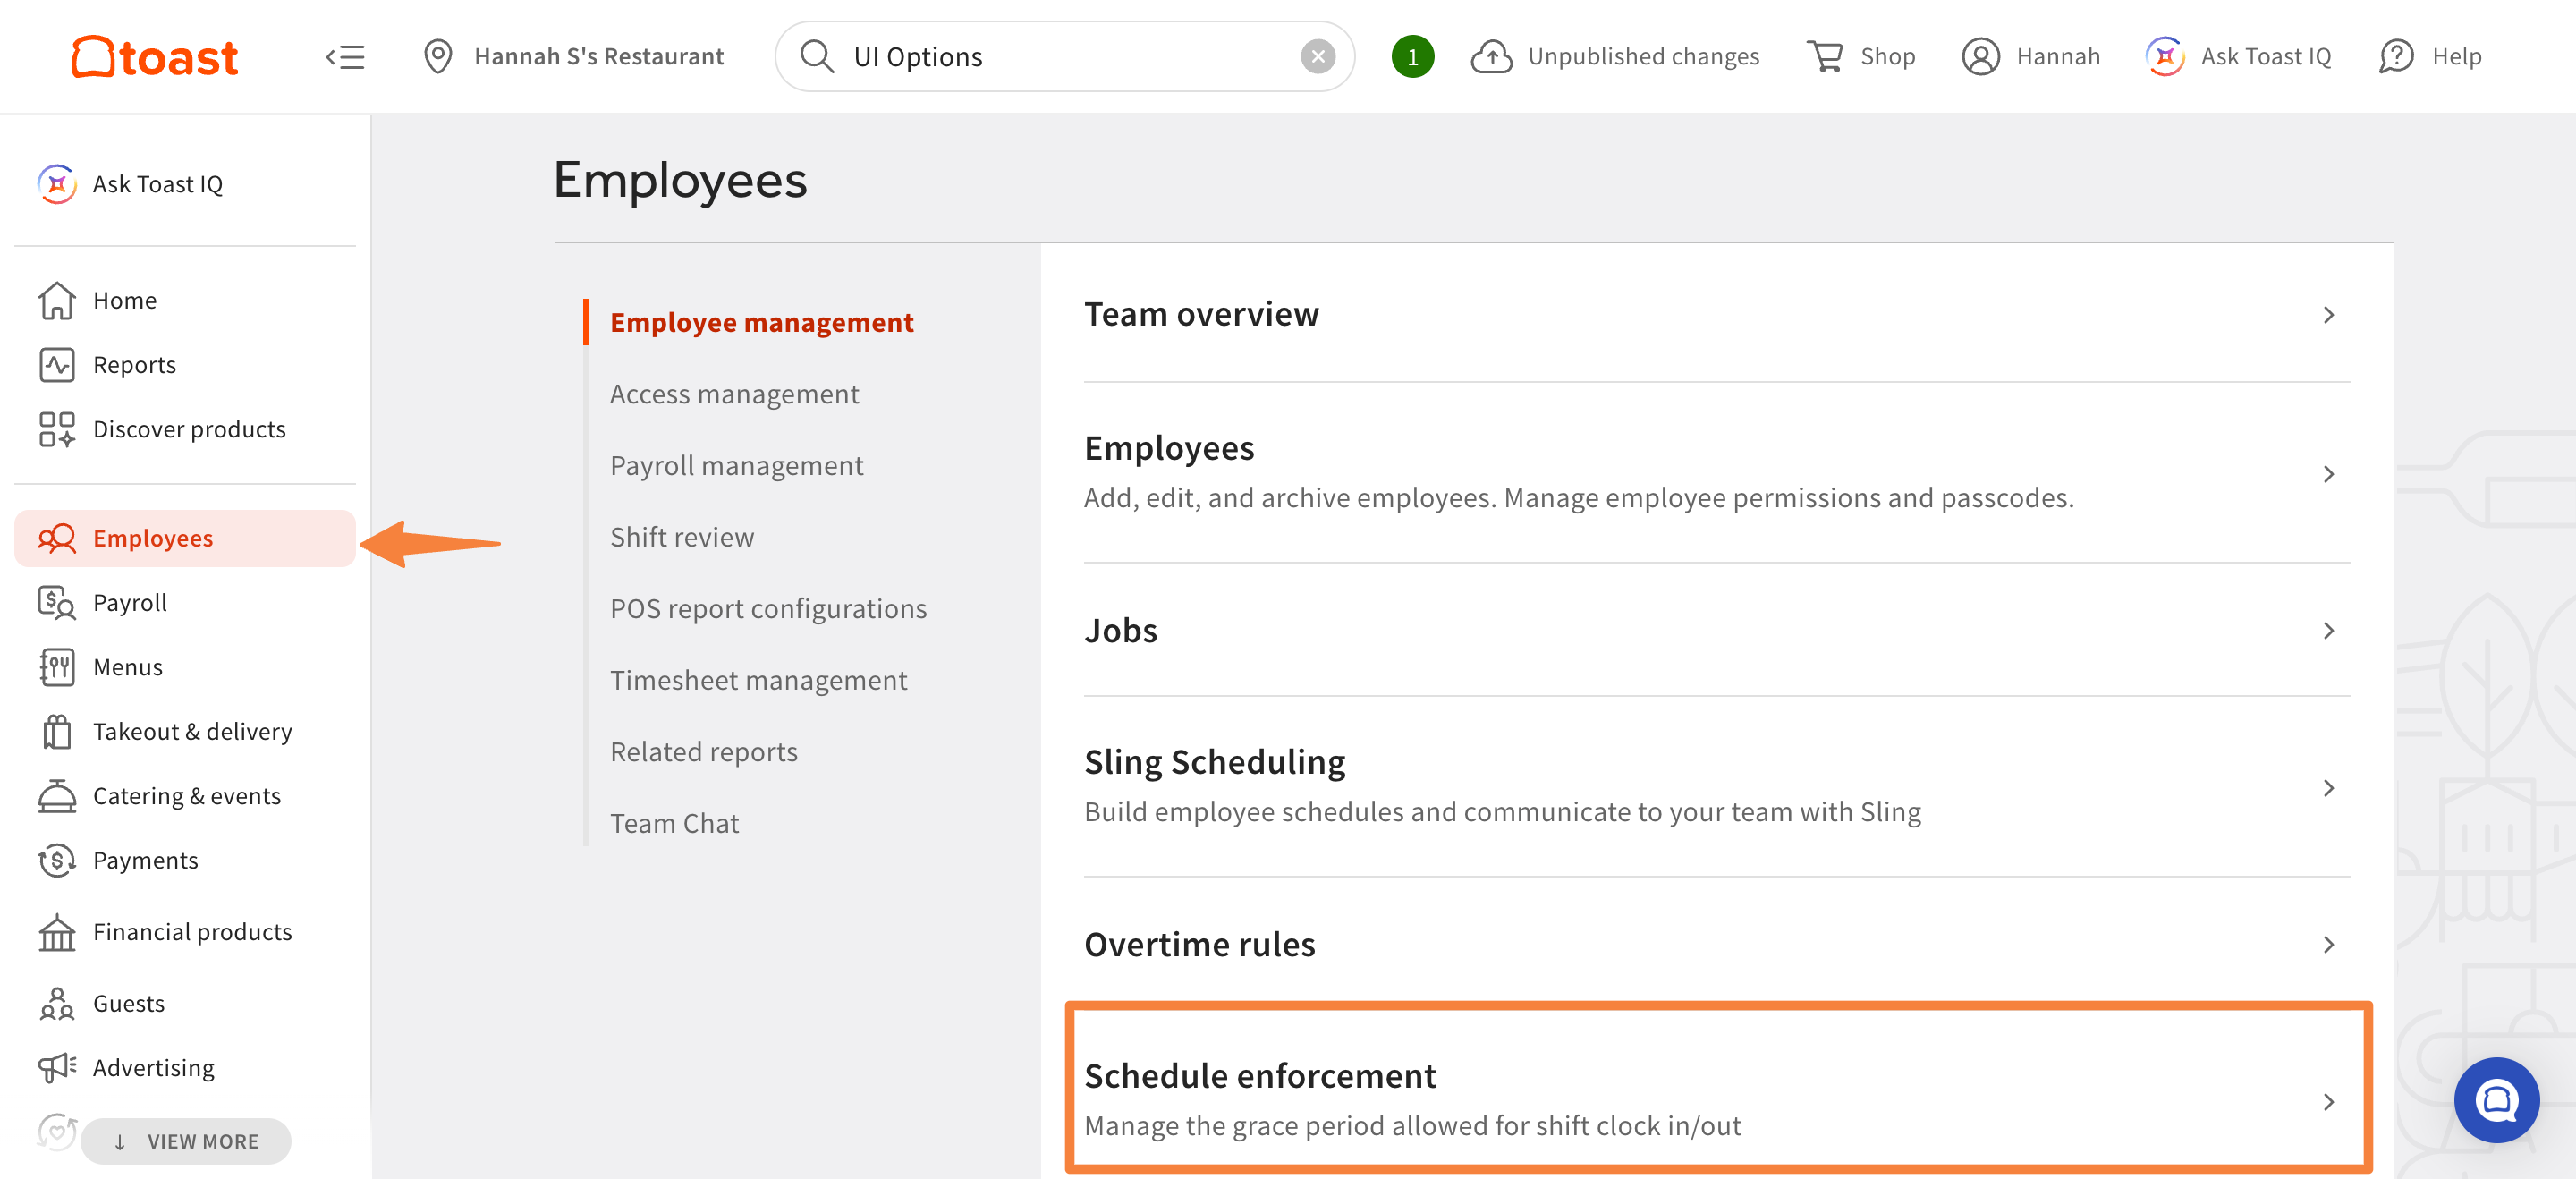Open the Unpublished changes cloud icon
Screen dimensions: 2576x1179
pos(1491,57)
